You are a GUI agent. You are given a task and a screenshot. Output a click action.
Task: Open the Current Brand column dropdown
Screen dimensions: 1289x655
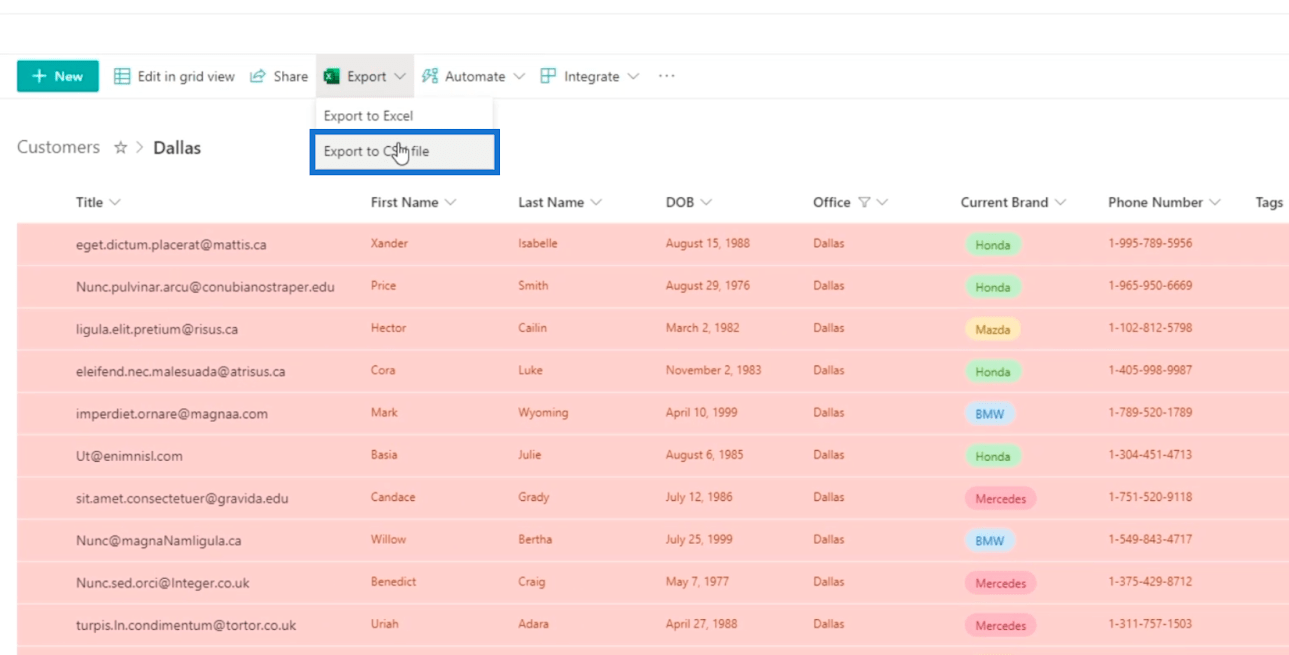click(x=1060, y=202)
